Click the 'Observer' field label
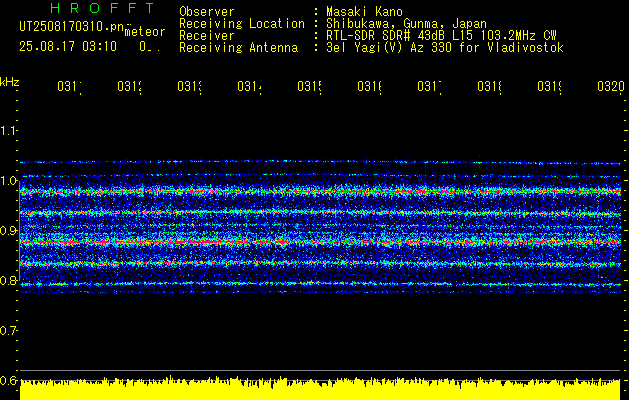The height and width of the screenshot is (400, 629). [x=207, y=11]
